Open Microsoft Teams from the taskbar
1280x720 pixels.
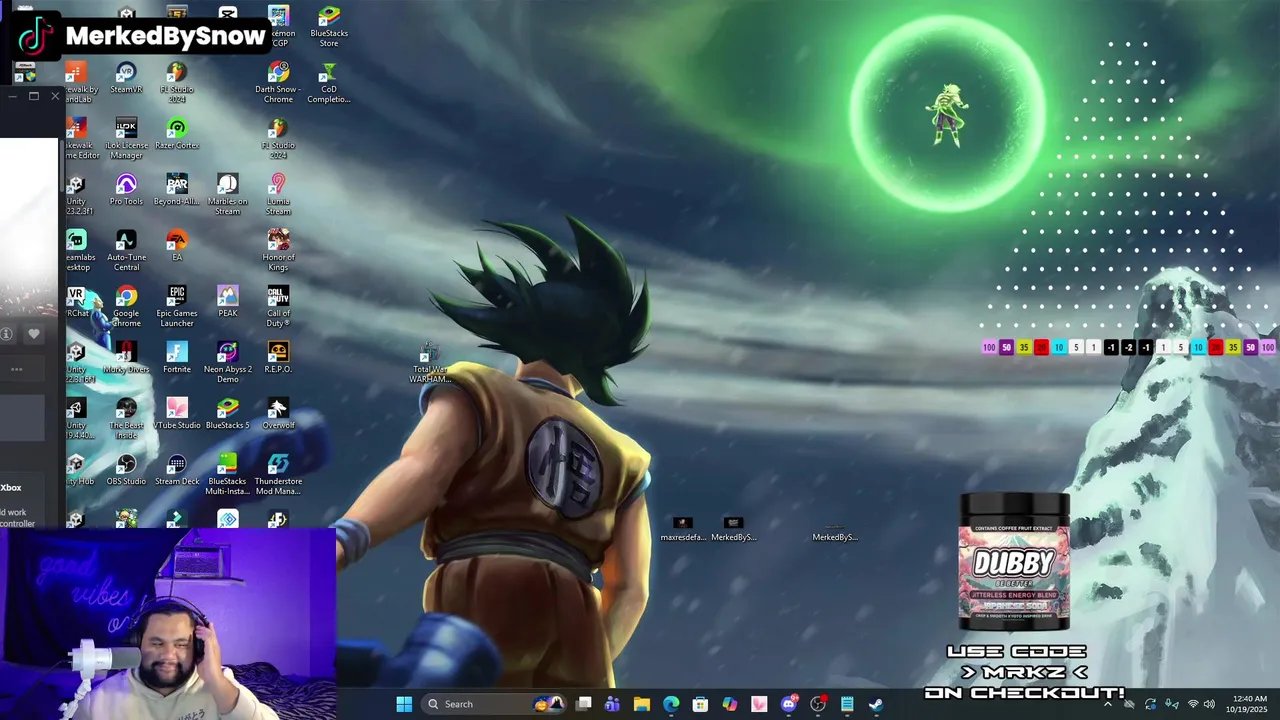coord(612,704)
